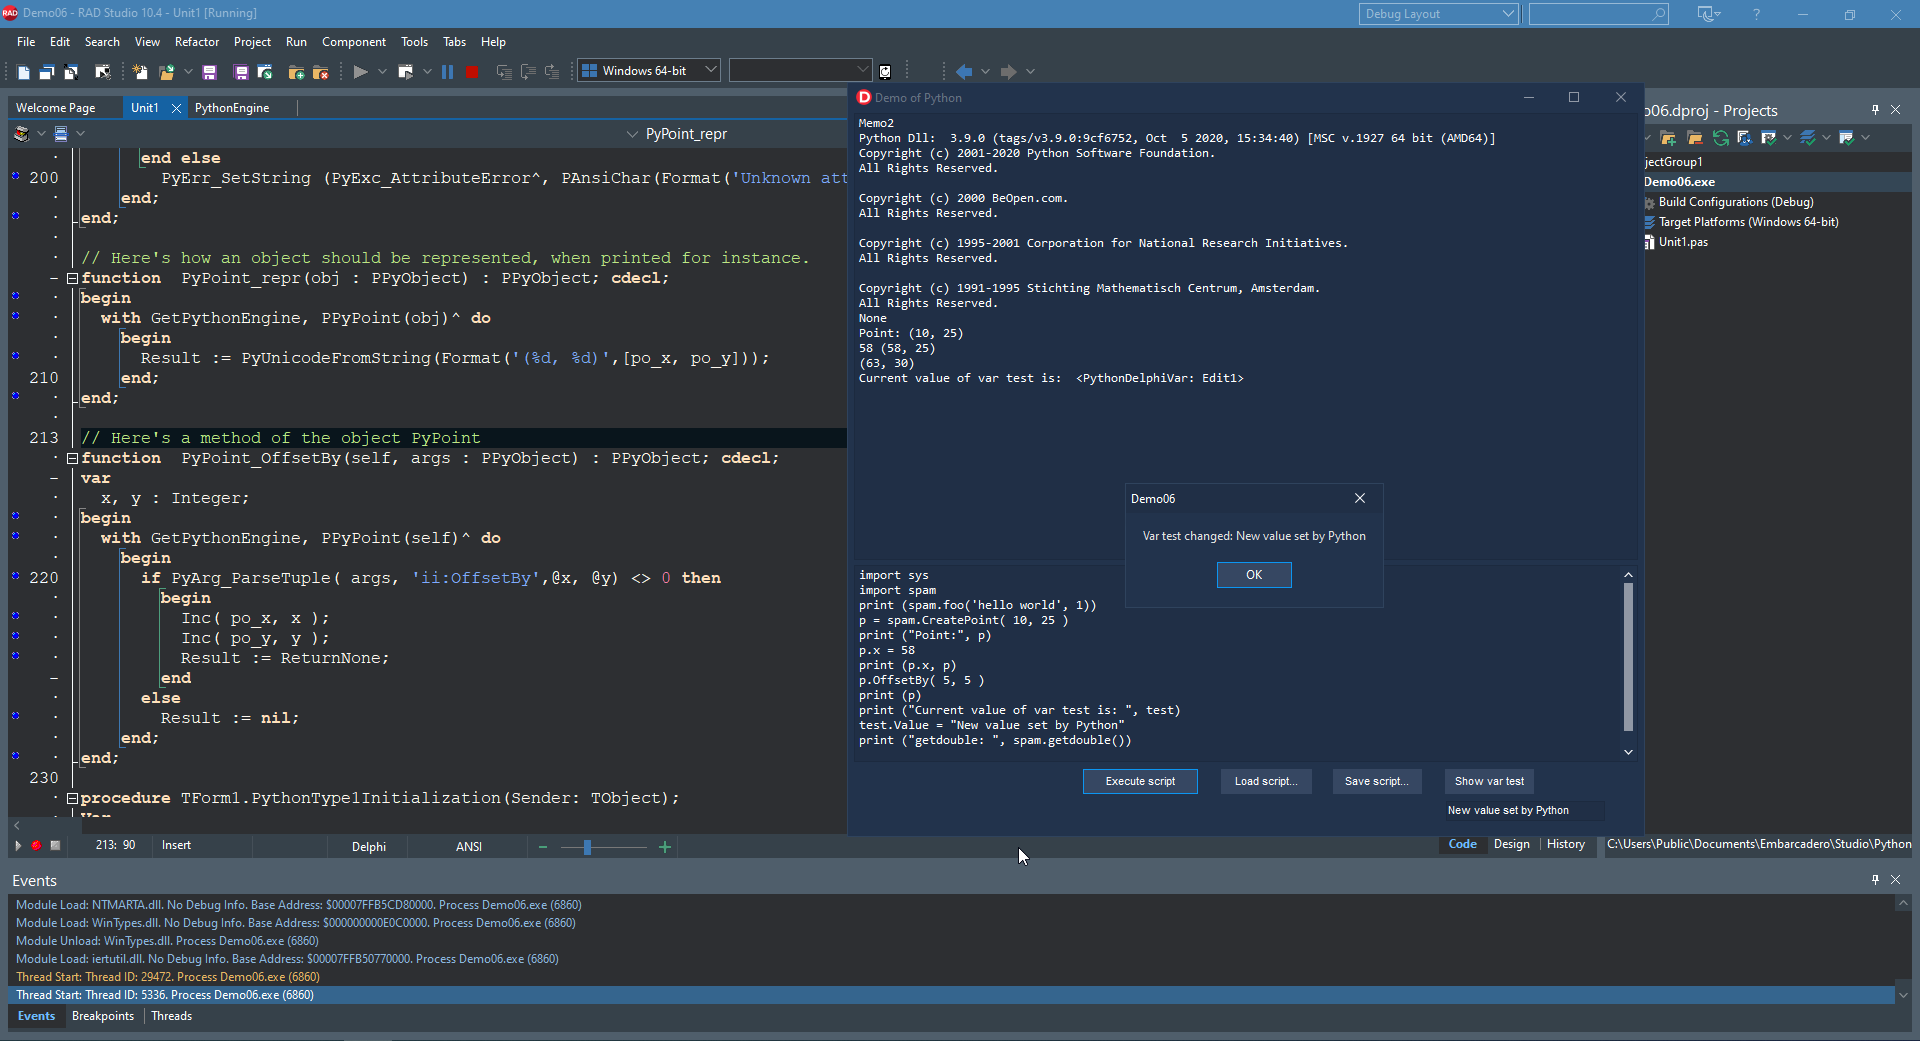Toggle macro recording red dot in status bar
The image size is (1920, 1041).
[x=36, y=846]
